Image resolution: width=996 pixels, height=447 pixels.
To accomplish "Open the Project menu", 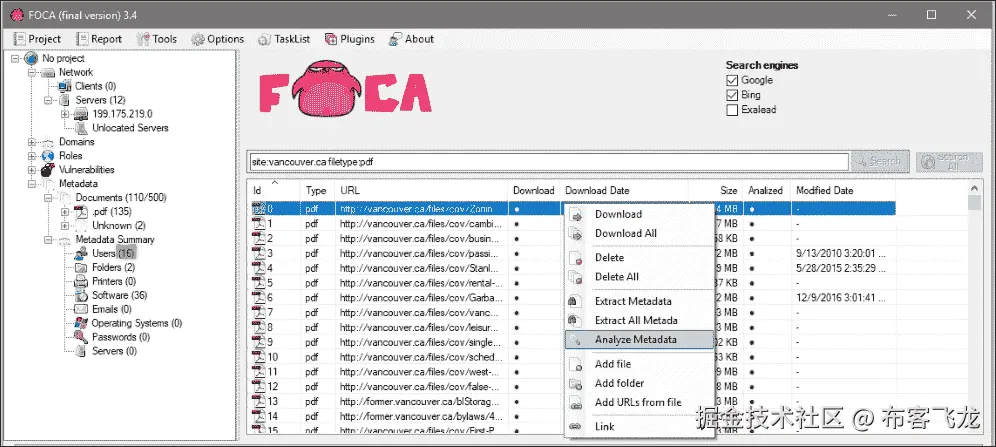I will [x=37, y=39].
